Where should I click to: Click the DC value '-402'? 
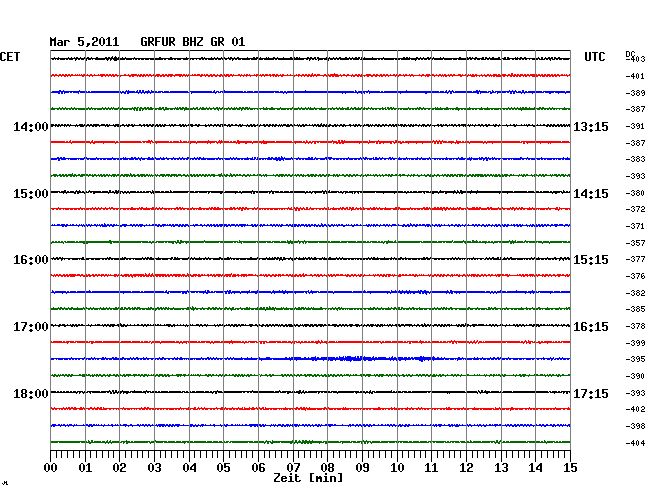tap(635, 409)
